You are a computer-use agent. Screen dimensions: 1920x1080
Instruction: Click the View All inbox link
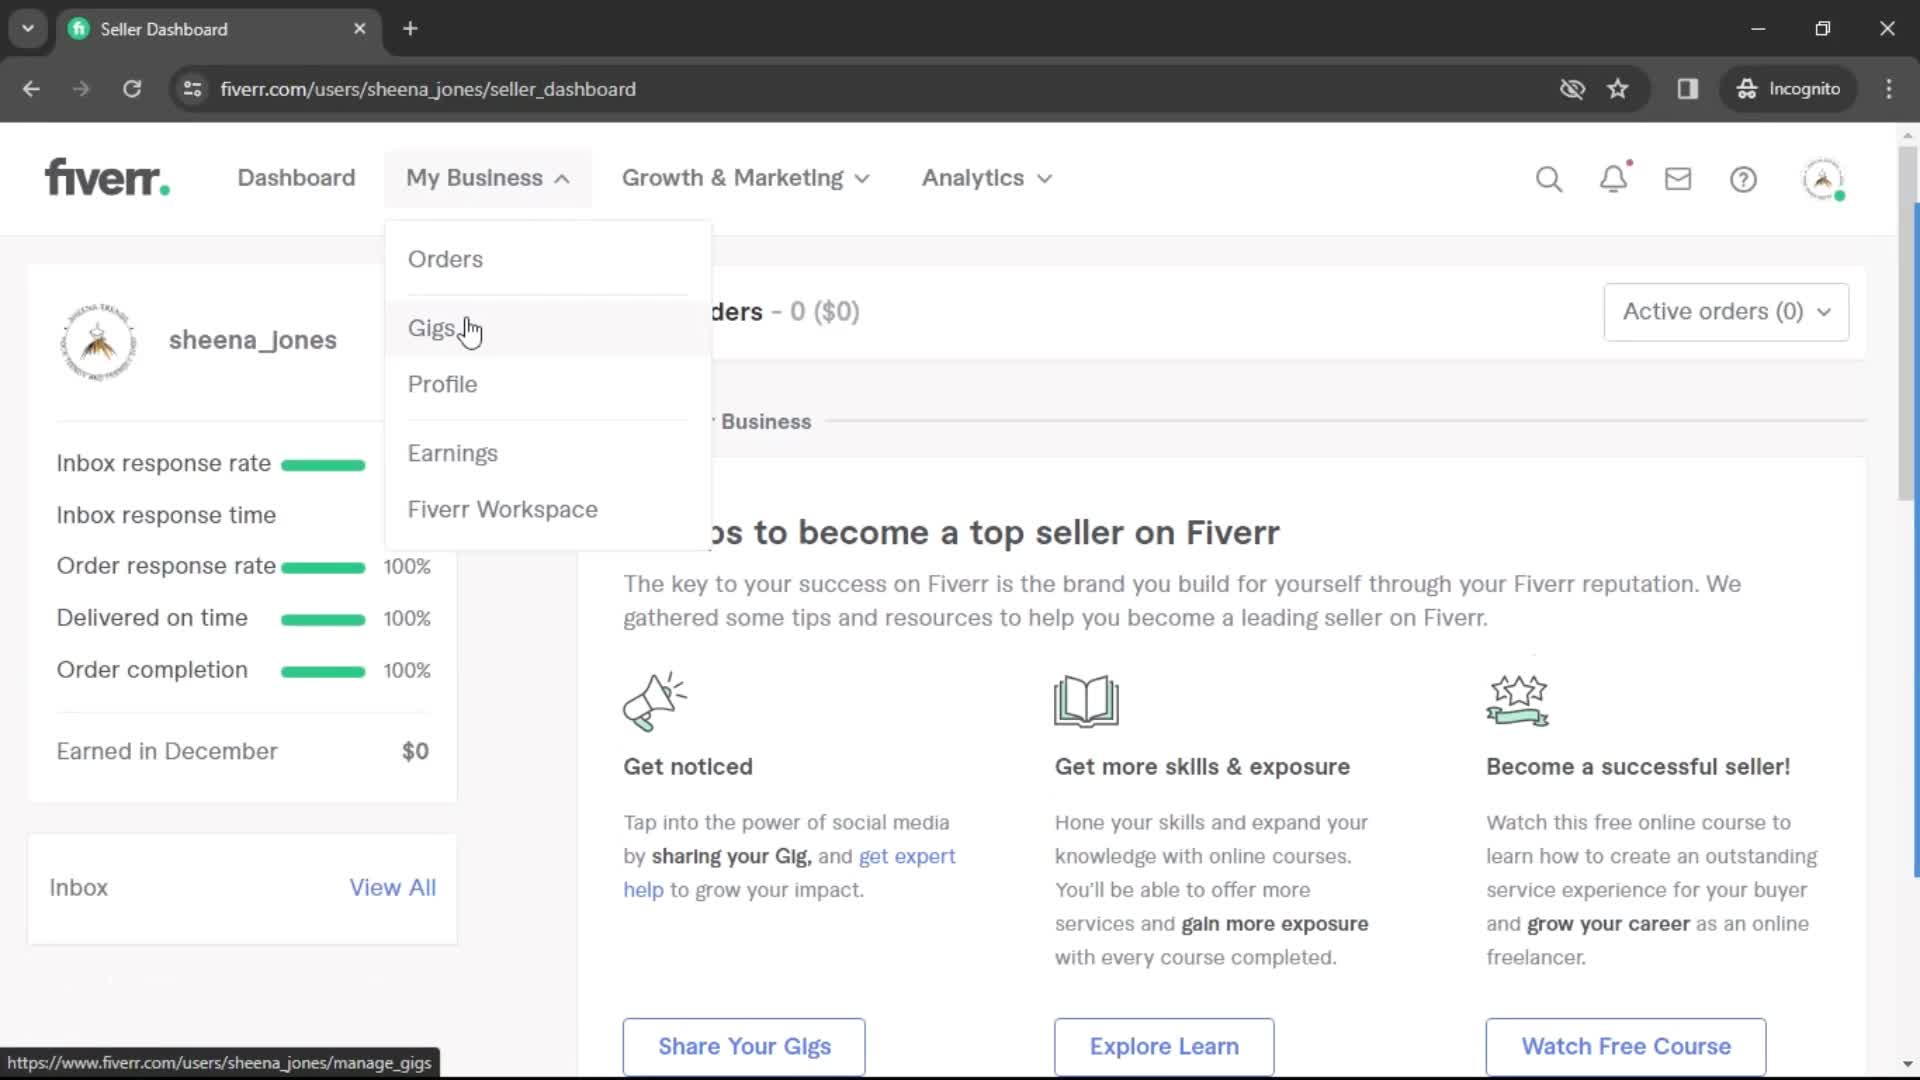393,886
